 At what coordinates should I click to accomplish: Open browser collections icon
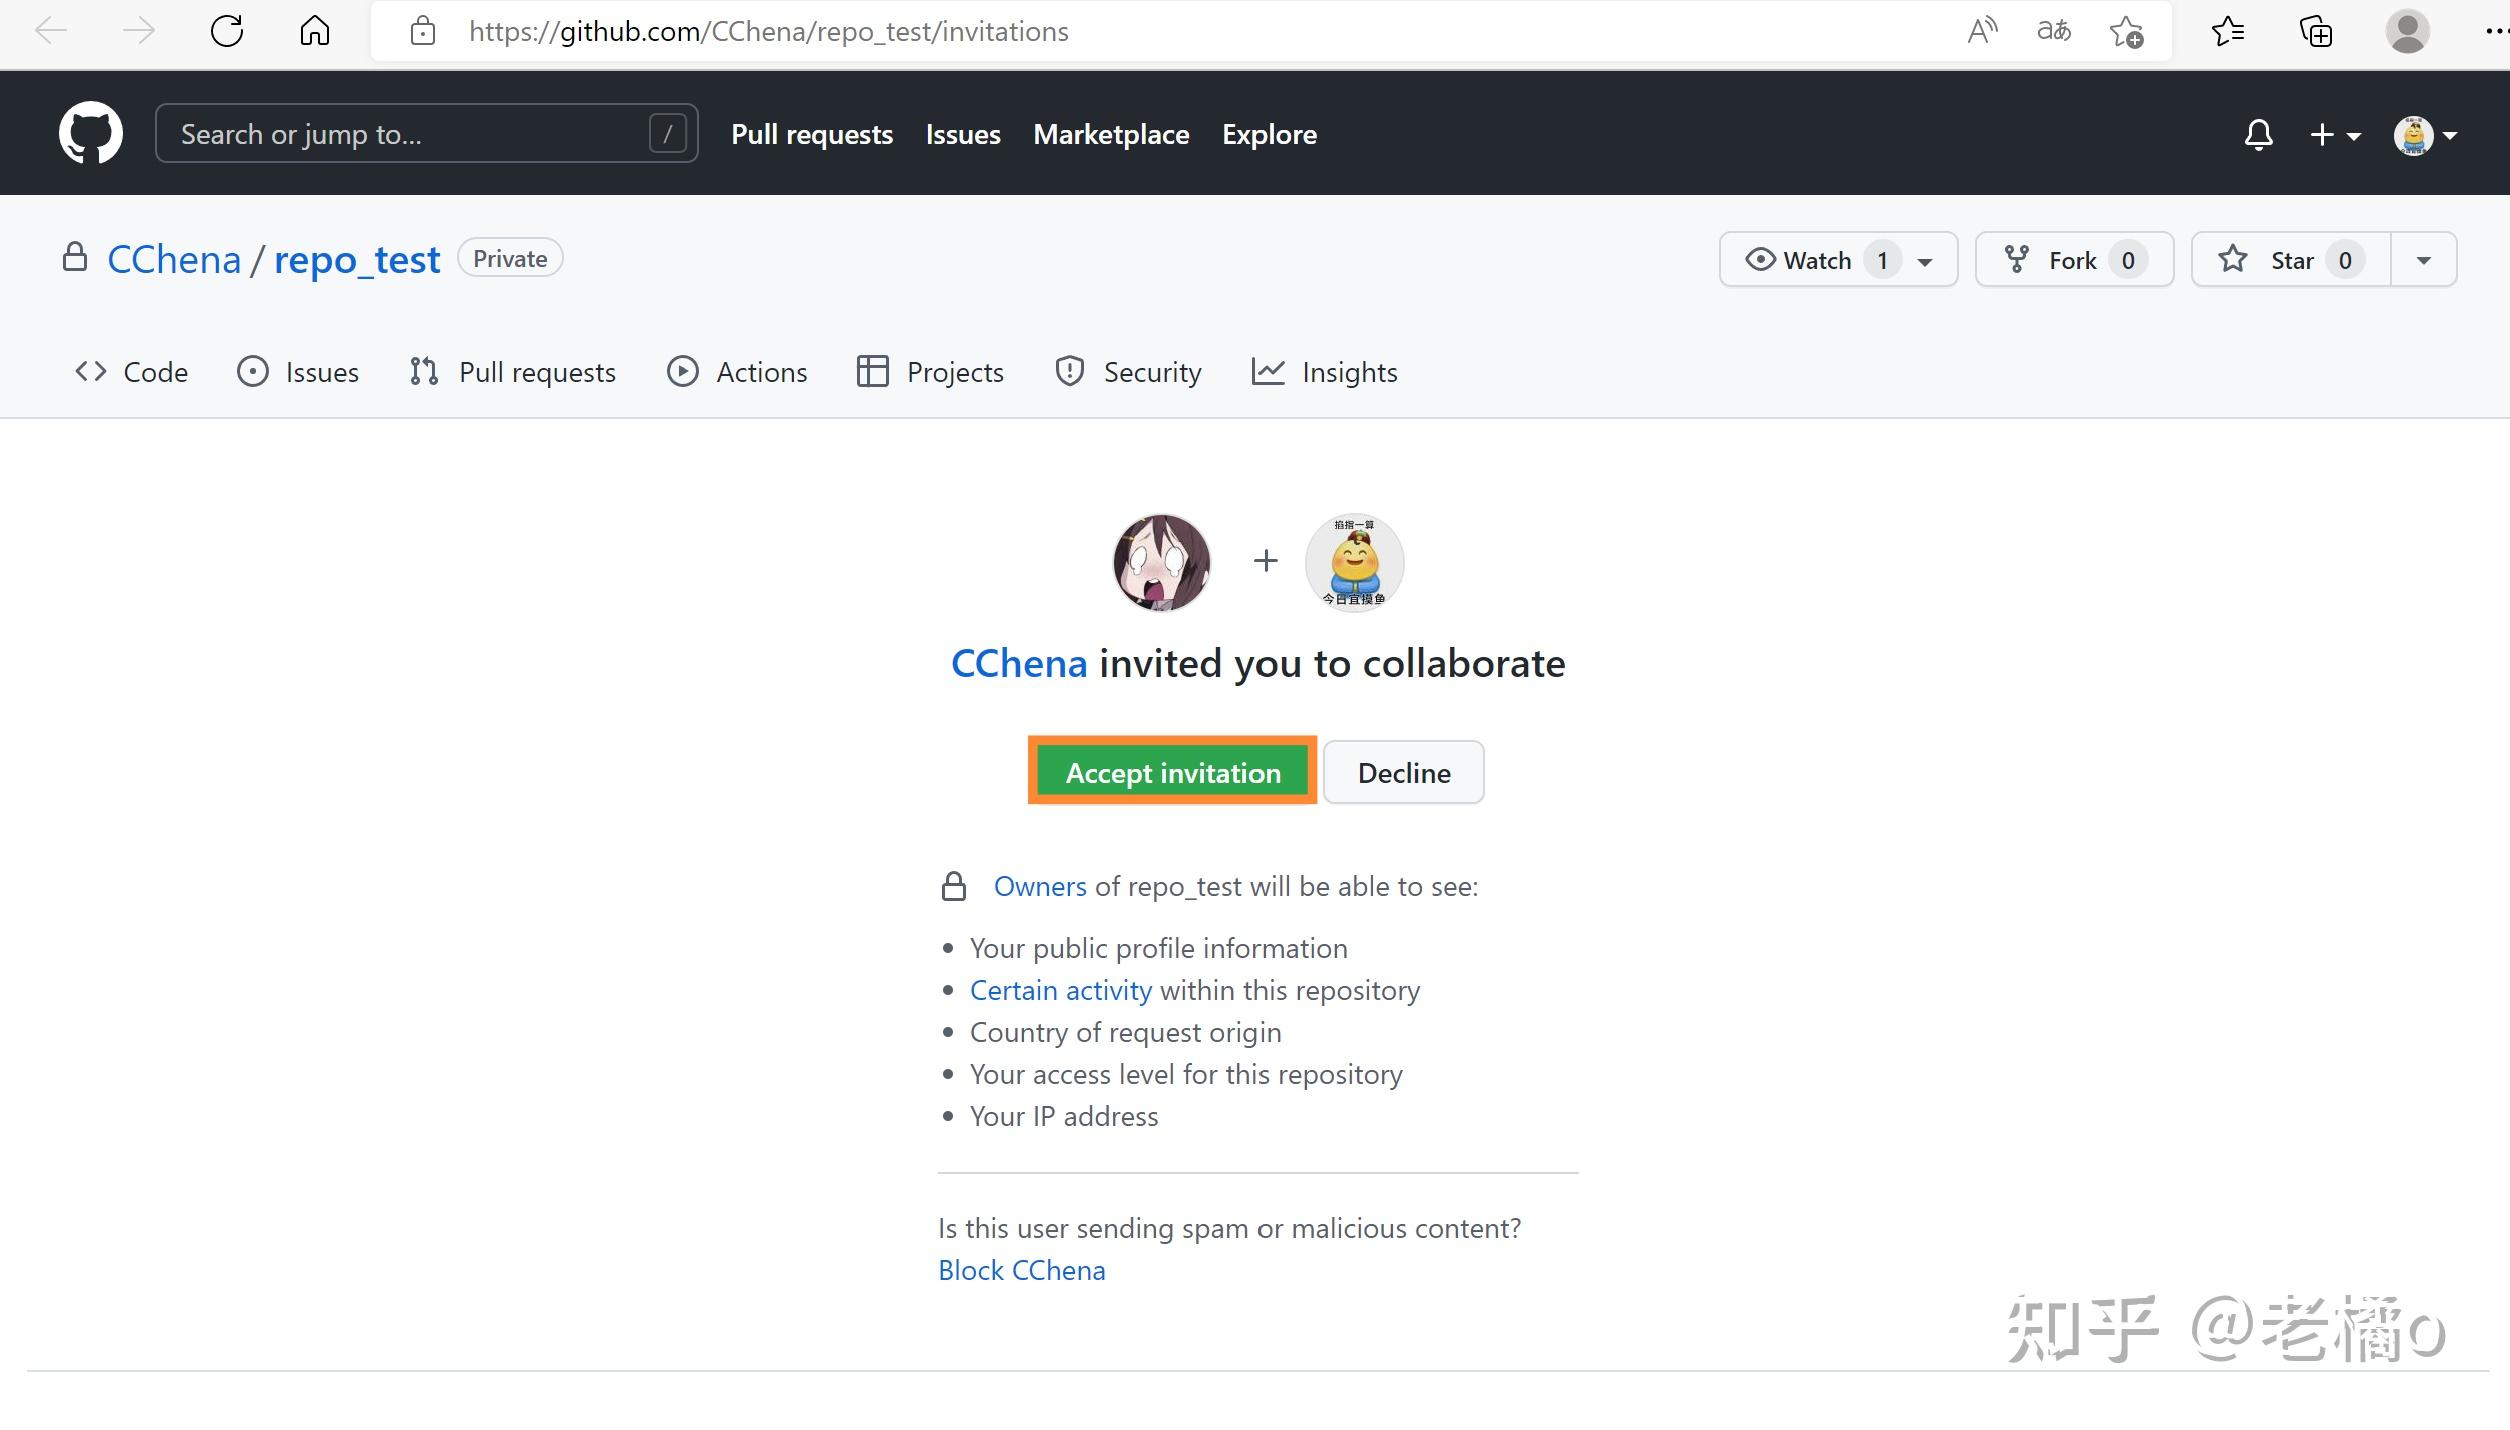click(x=2315, y=32)
